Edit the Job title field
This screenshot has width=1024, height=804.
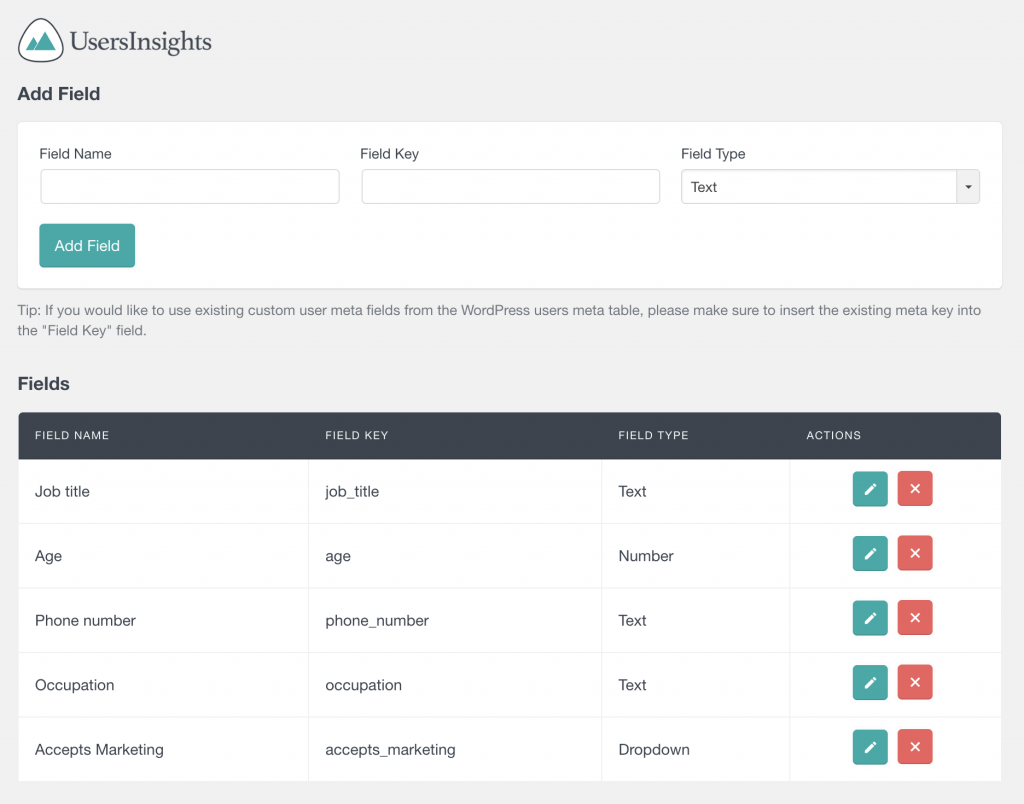point(869,489)
